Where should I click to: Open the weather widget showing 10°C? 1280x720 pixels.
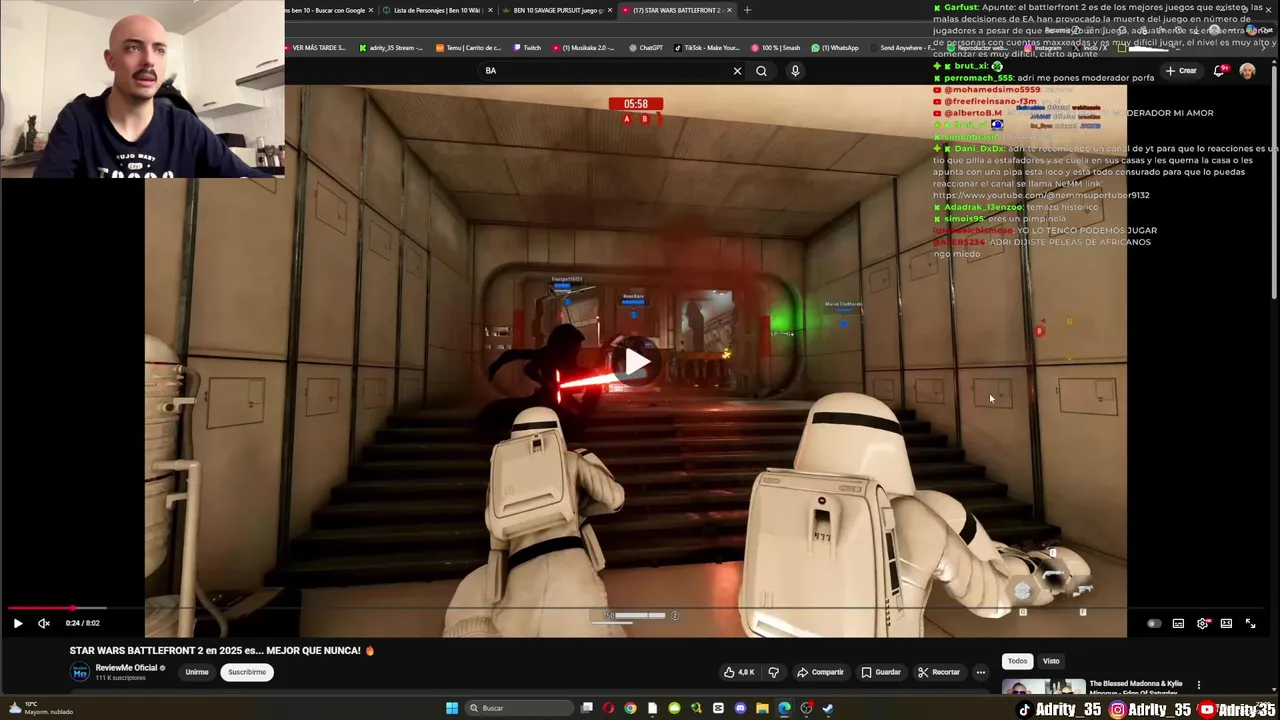tap(40, 708)
